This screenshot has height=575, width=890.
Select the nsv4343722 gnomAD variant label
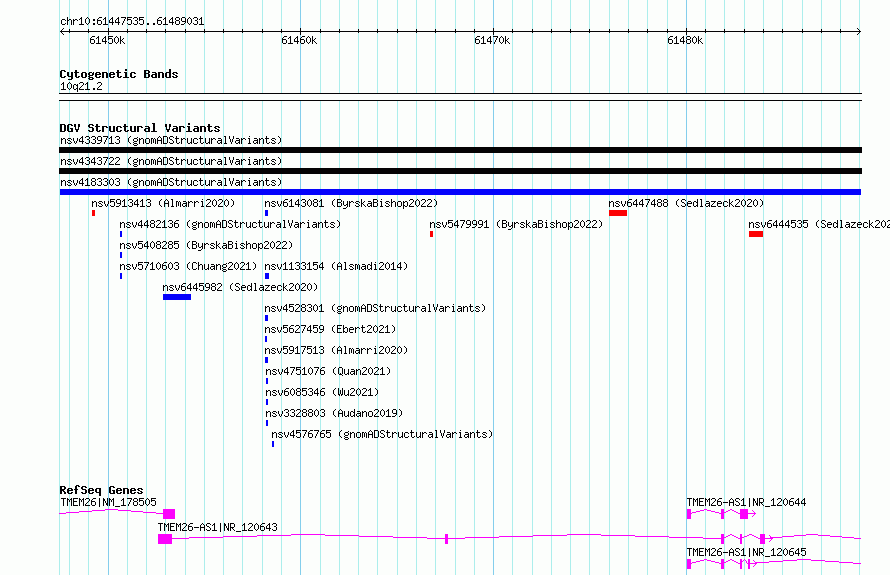171,161
